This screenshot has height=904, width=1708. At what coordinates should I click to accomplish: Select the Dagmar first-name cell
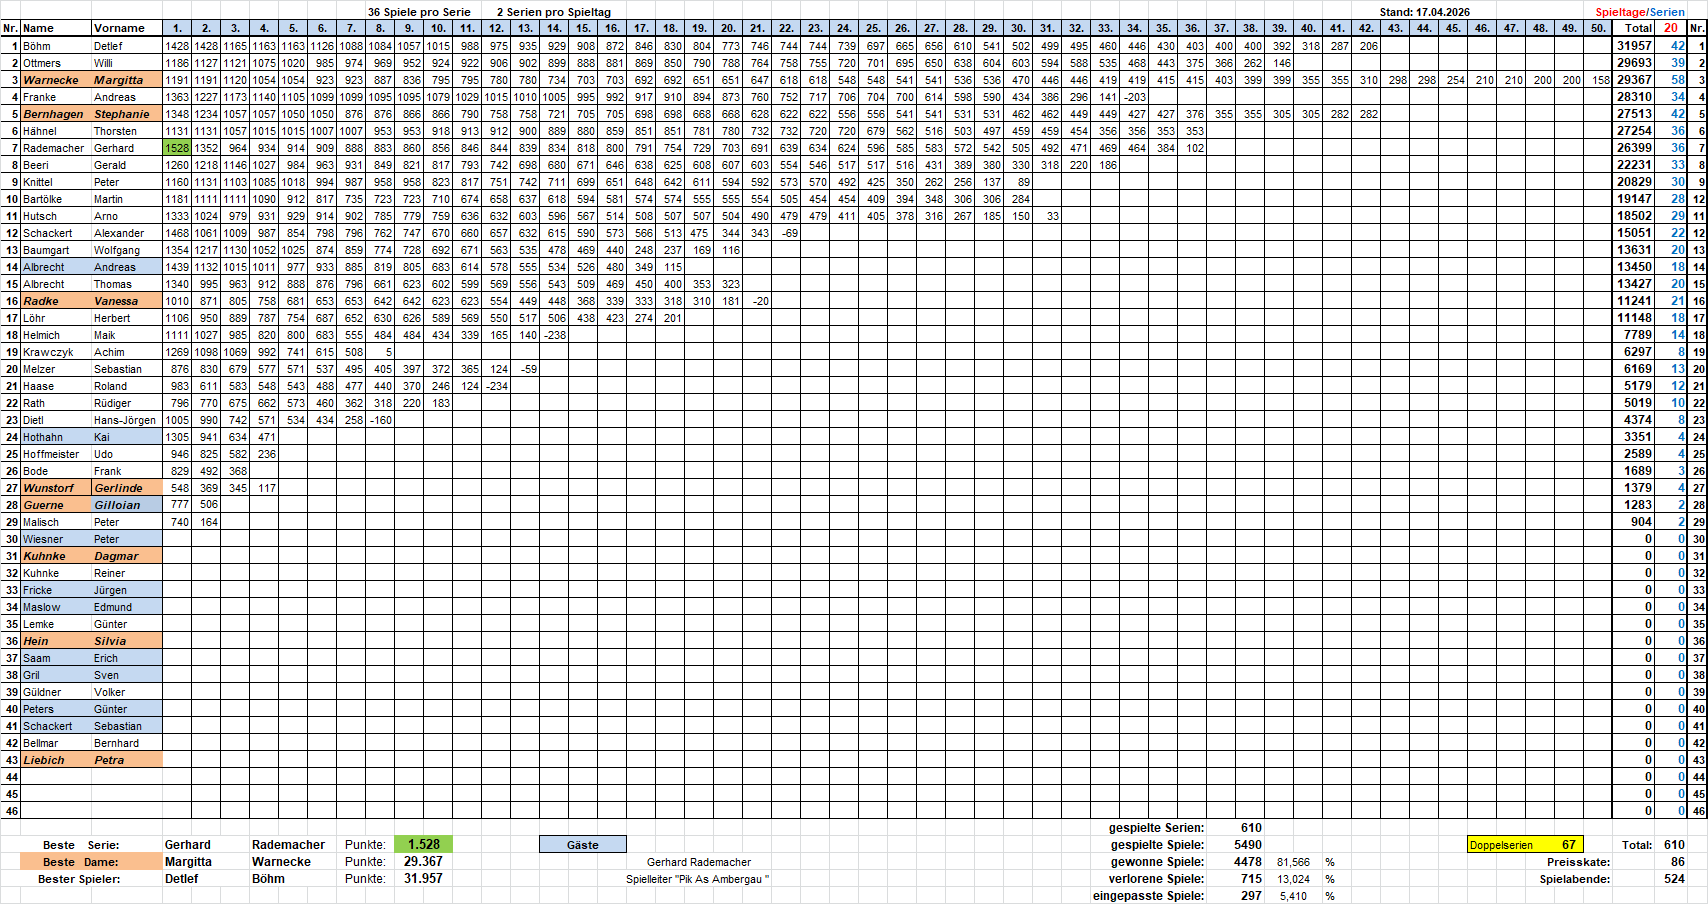125,556
